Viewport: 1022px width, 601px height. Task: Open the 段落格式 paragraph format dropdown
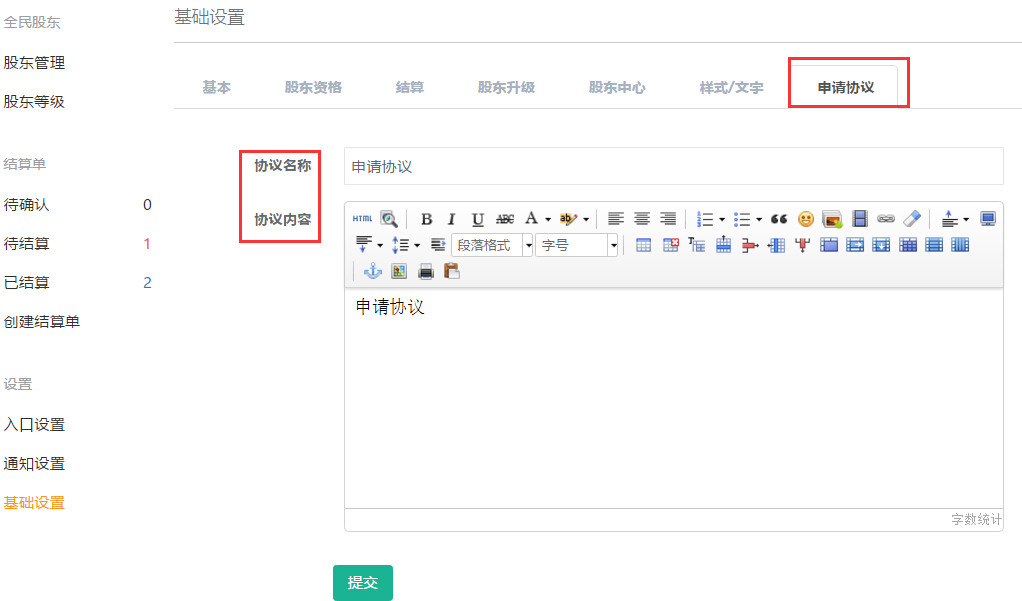[x=492, y=245]
